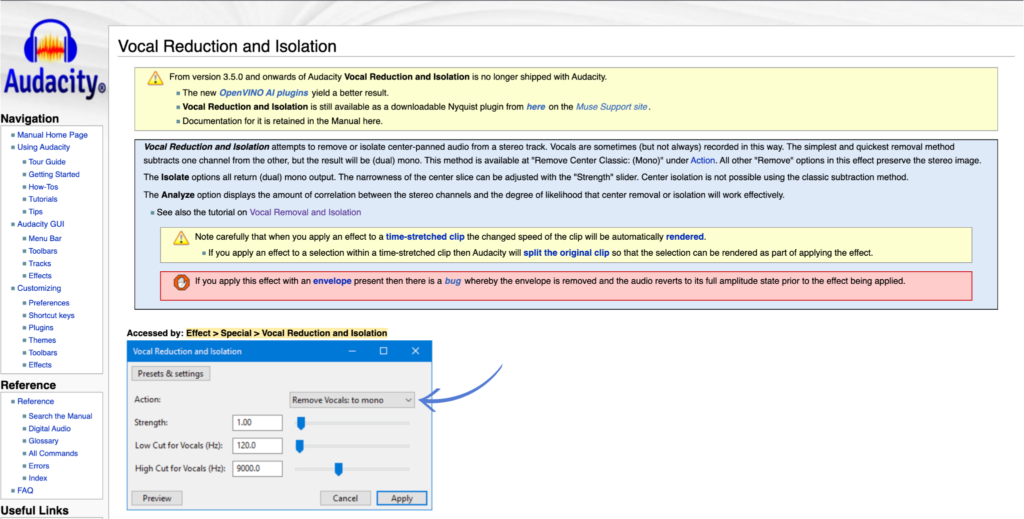This screenshot has width=1024, height=519.
Task: Click the Strength slider handle
Action: pos(301,424)
